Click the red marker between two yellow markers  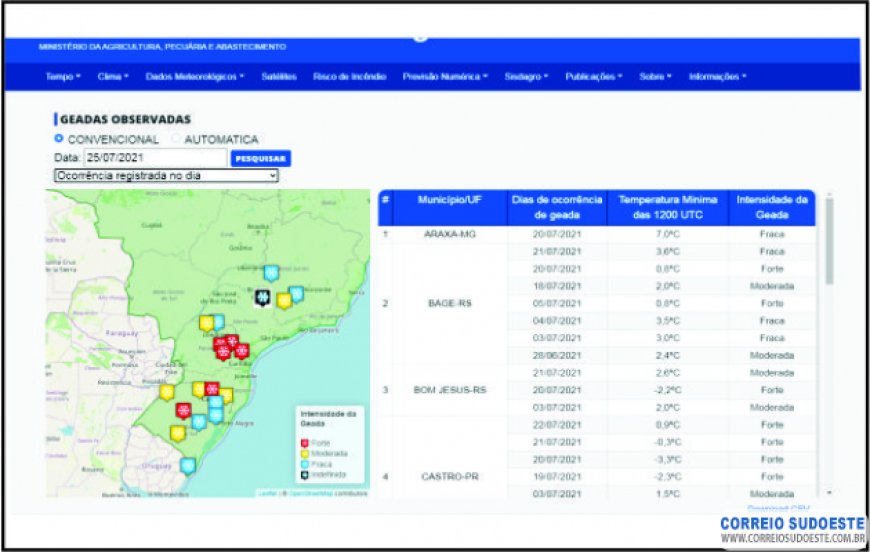pos(212,389)
